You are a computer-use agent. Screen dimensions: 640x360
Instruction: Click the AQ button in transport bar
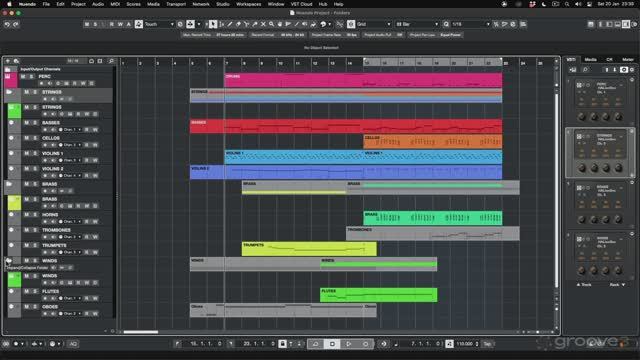[x=73, y=344]
